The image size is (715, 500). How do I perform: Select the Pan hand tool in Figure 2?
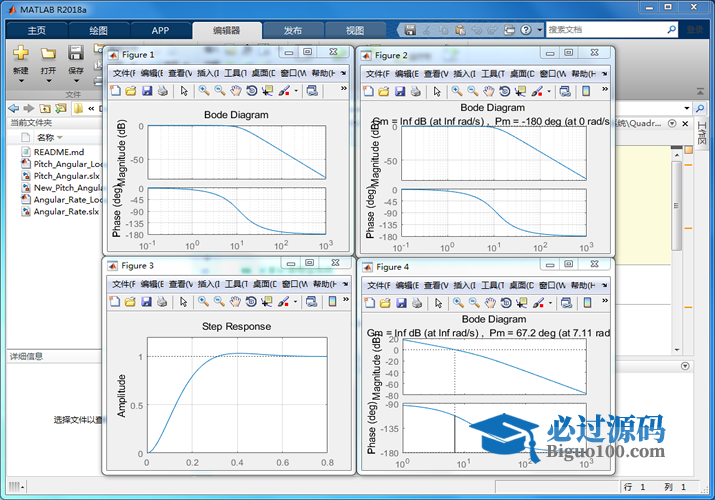point(487,91)
